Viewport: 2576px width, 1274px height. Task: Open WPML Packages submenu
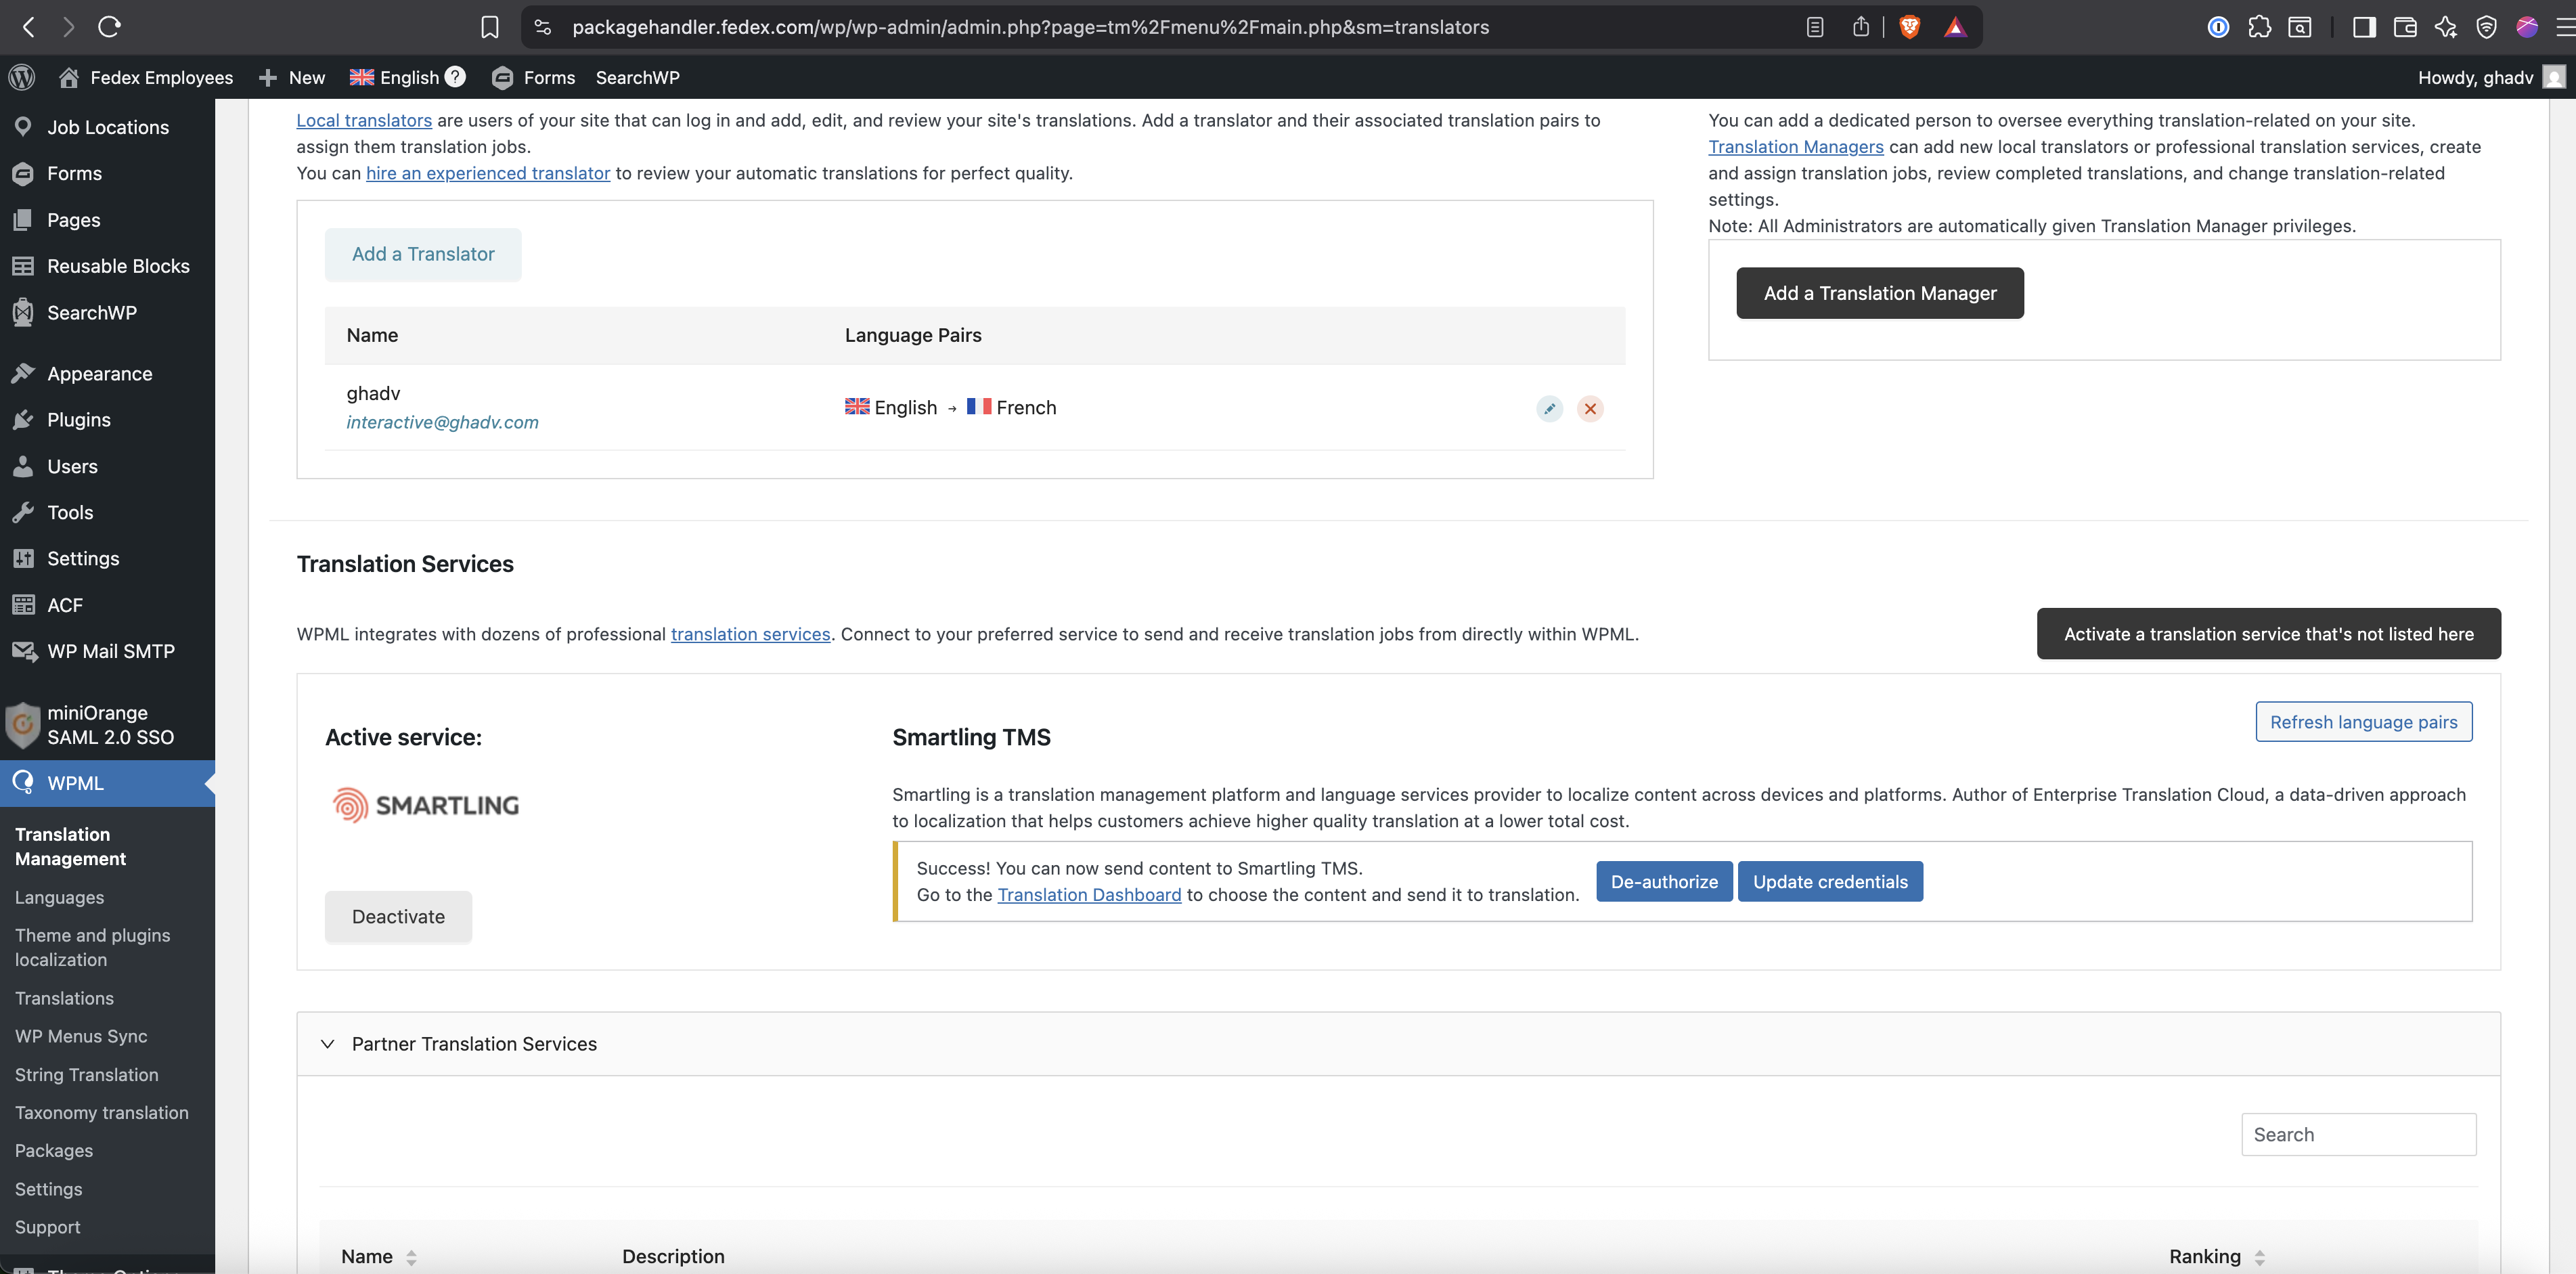pos(54,1151)
